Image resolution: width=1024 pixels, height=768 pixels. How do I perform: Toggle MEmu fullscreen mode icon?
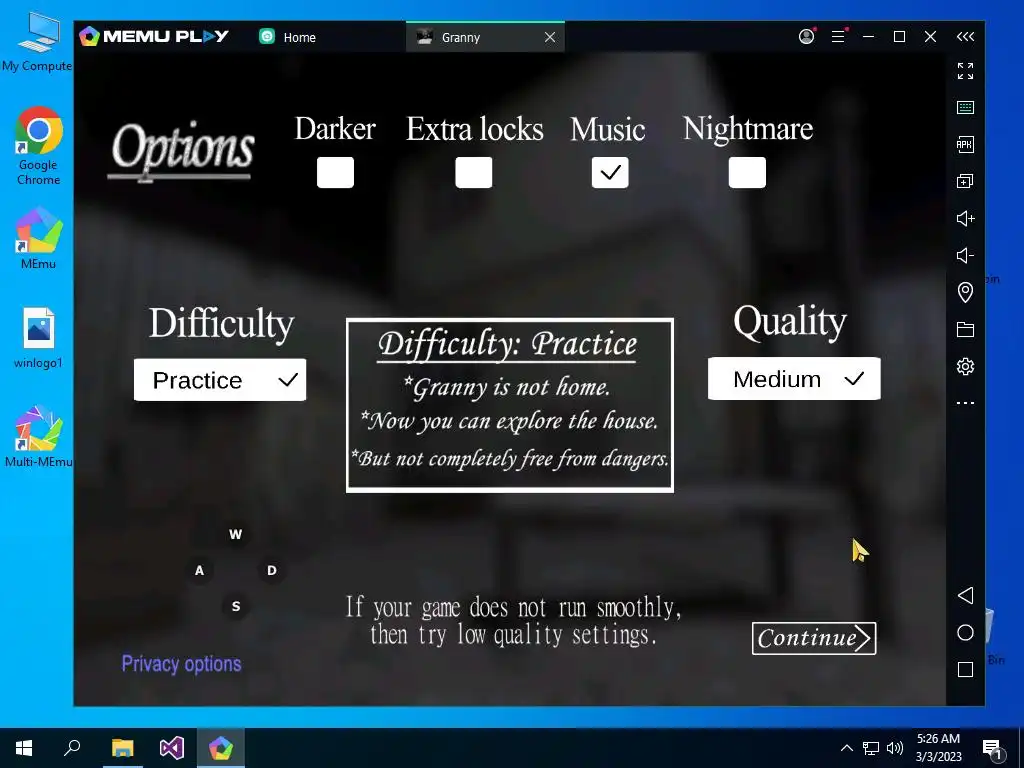coord(965,71)
